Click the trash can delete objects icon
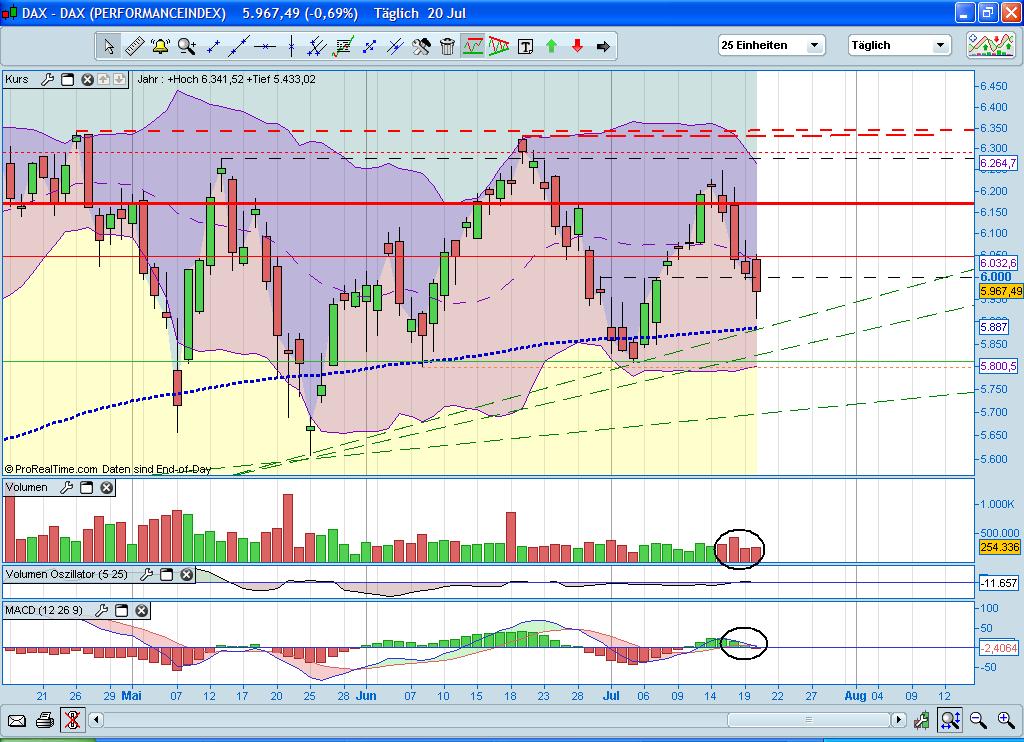Image resolution: width=1024 pixels, height=742 pixels. click(447, 46)
